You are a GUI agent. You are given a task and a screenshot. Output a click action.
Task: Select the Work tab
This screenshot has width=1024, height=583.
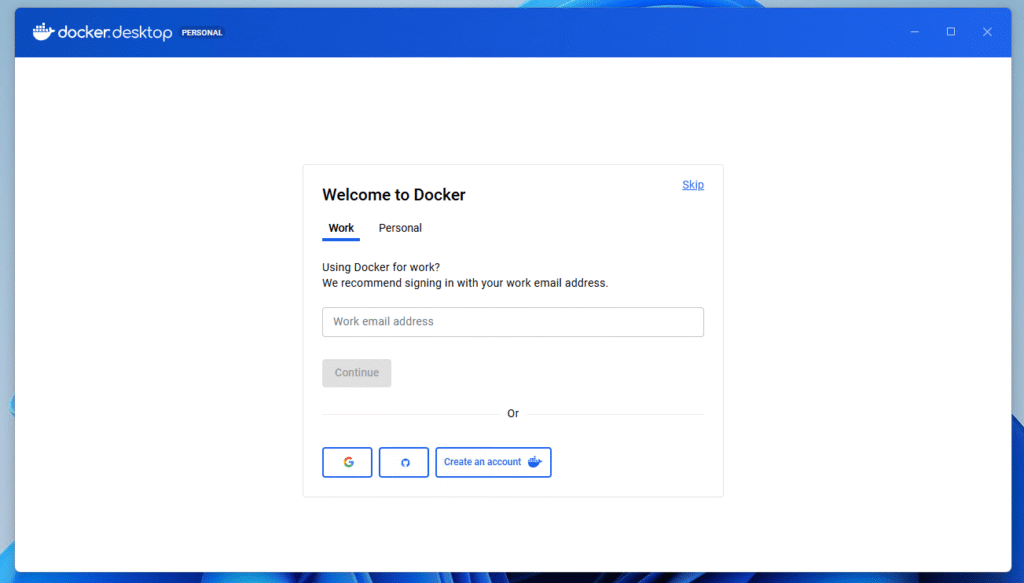[x=341, y=228]
